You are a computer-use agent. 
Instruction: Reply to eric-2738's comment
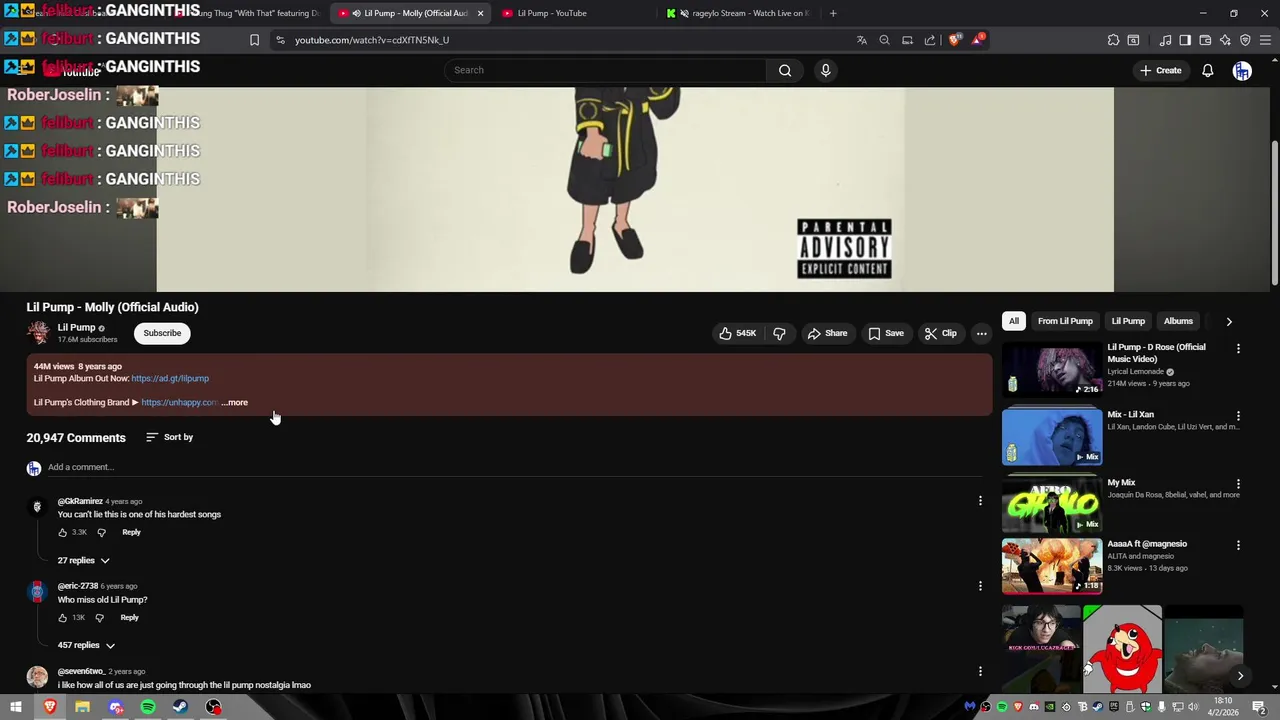pos(129,617)
